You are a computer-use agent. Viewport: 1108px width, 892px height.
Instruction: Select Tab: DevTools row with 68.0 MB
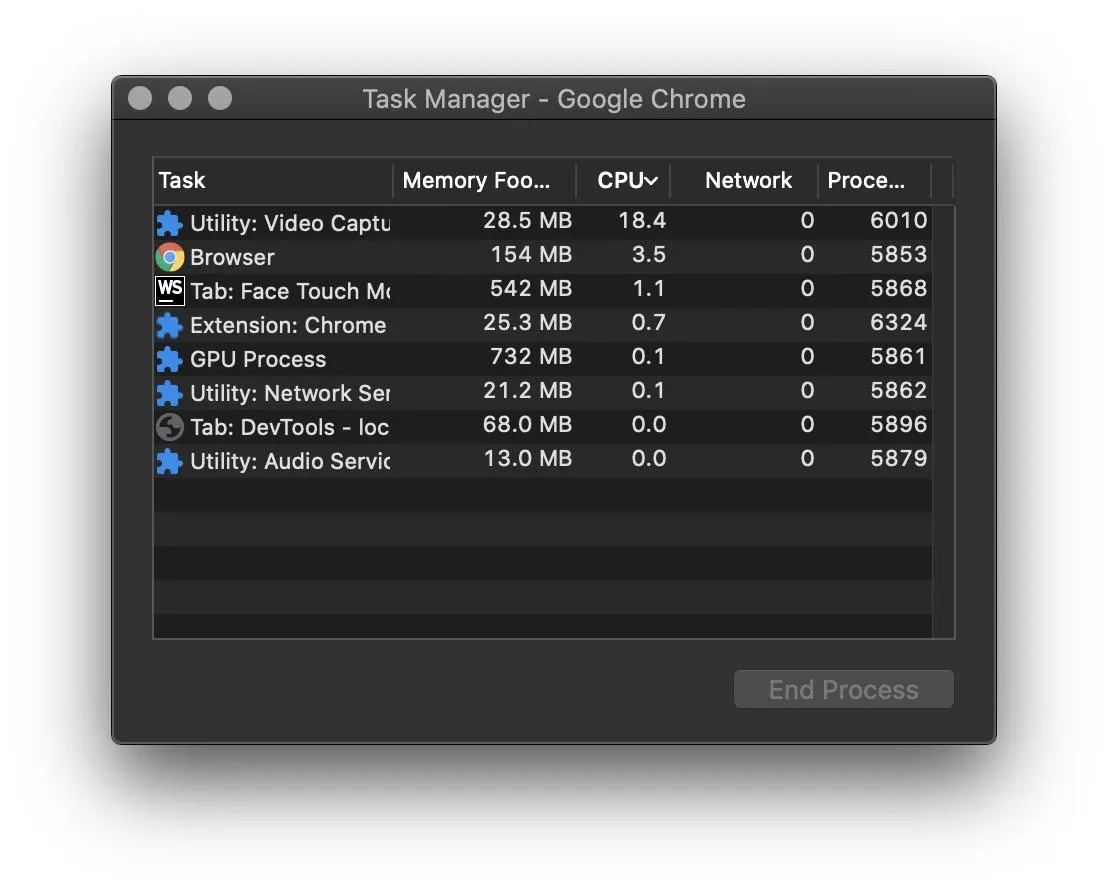(543, 426)
